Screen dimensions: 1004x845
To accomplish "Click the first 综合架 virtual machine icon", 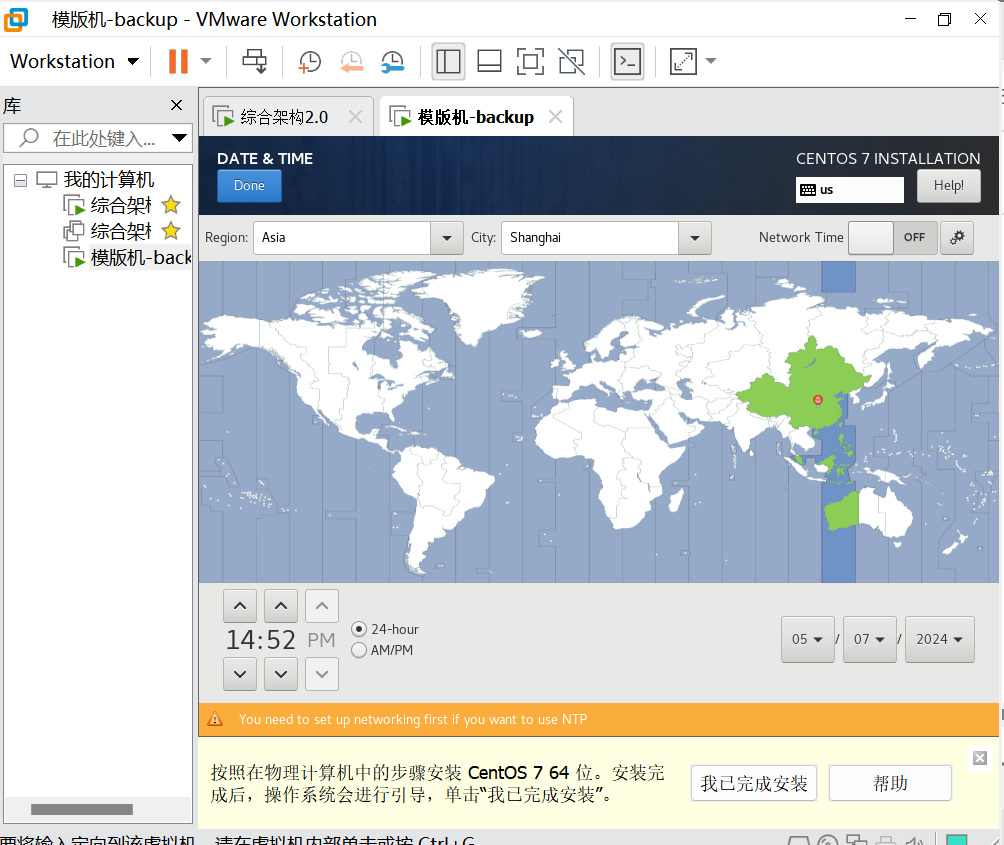I will pos(74,205).
